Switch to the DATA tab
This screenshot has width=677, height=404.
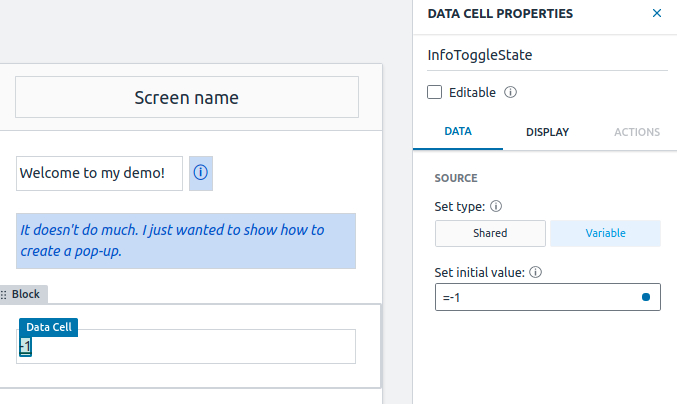tap(458, 132)
